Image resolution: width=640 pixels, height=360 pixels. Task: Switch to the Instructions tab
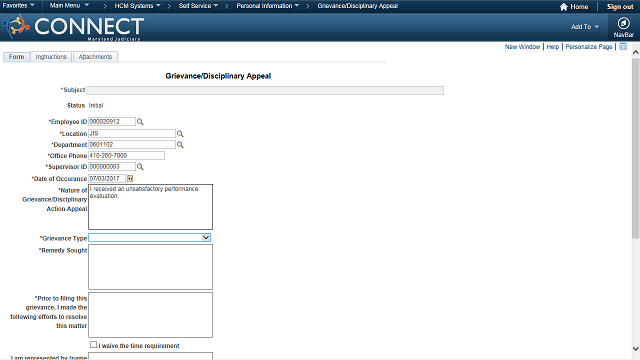coord(51,57)
